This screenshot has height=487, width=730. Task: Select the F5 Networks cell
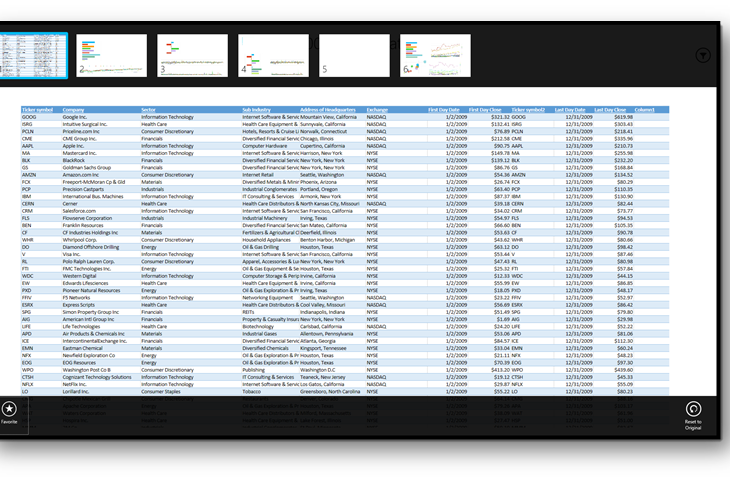tap(76, 298)
